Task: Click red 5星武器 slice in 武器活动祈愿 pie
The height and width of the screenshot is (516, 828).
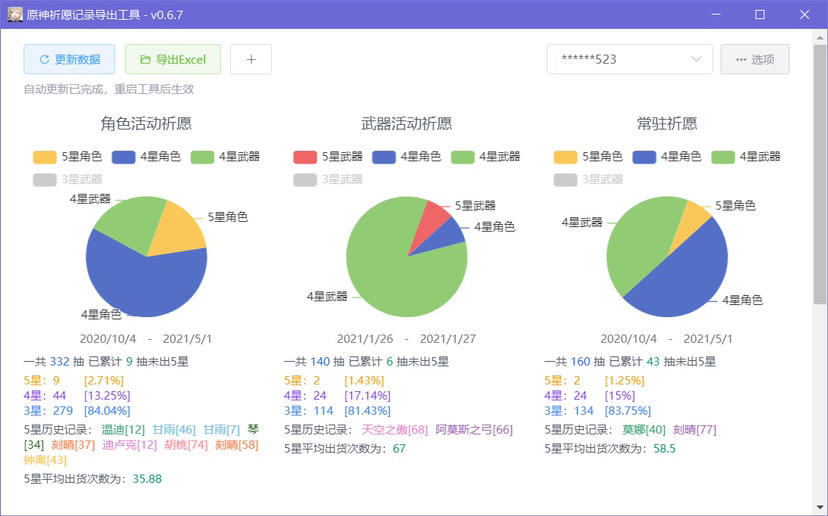Action: click(x=431, y=221)
